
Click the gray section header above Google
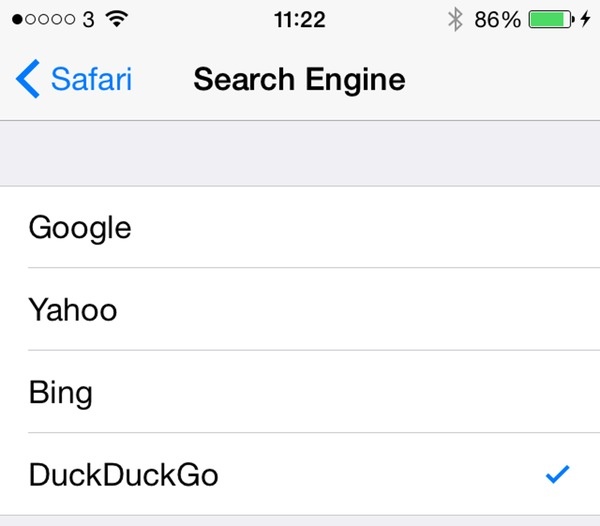(x=300, y=153)
